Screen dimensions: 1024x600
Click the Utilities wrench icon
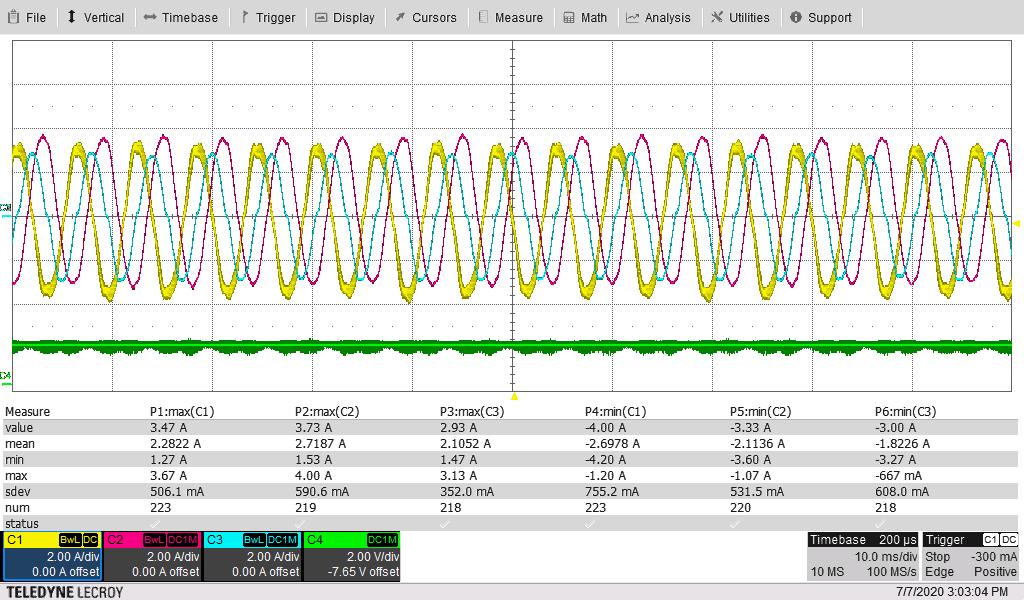coord(716,16)
